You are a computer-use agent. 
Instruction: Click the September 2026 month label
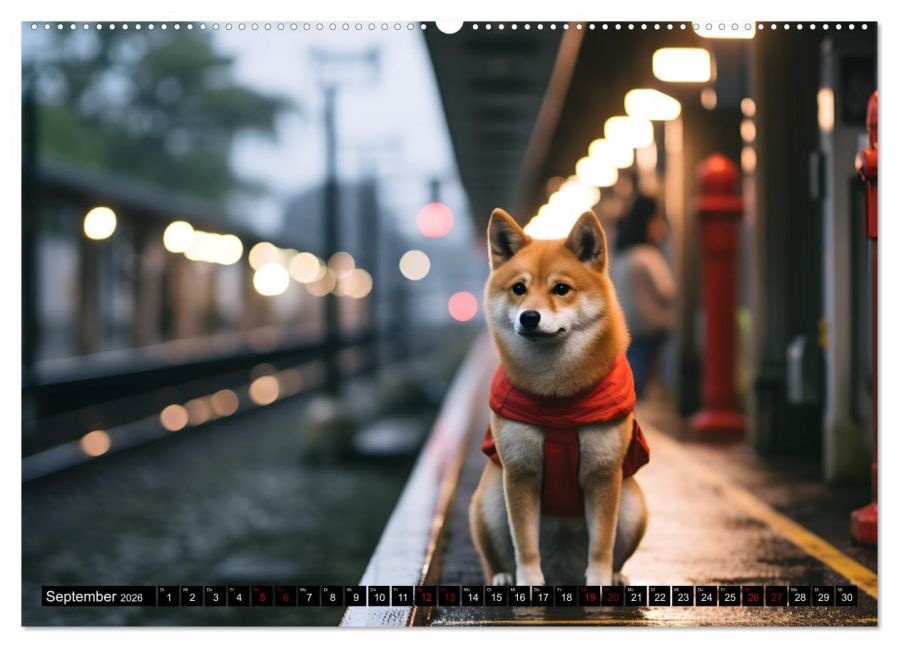click(95, 597)
